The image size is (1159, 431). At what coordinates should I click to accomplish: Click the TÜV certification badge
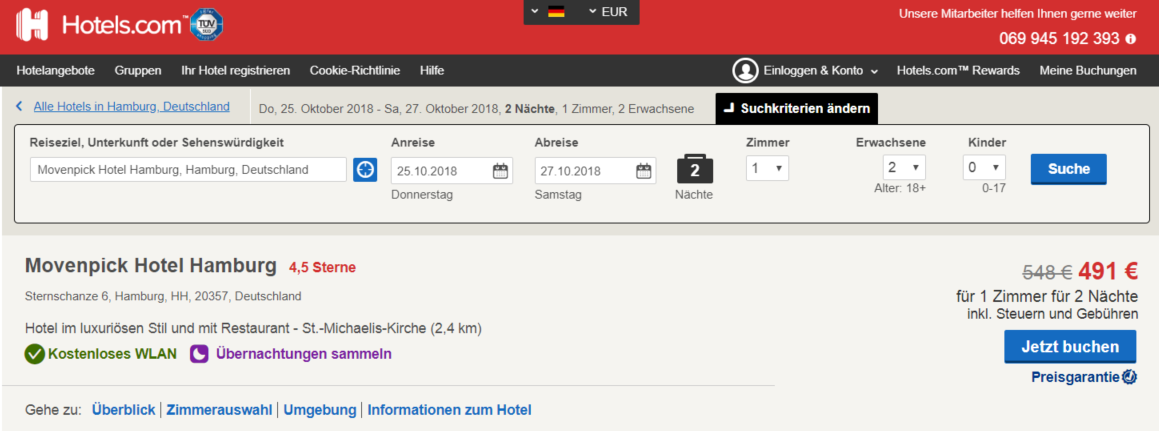click(x=207, y=24)
